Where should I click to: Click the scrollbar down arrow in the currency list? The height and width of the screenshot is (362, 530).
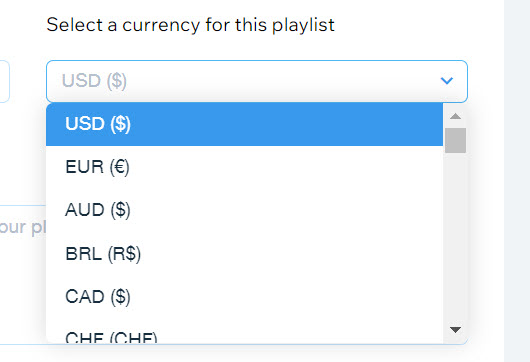(455, 330)
